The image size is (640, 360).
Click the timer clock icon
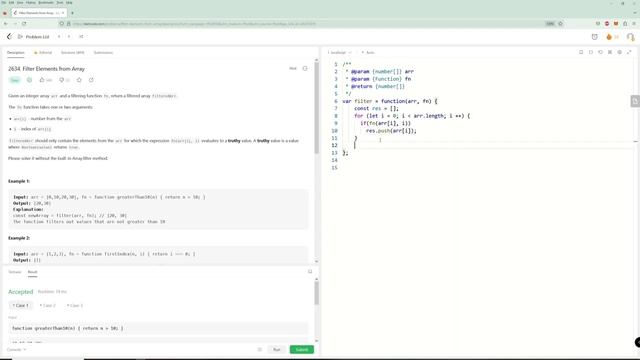[595, 37]
